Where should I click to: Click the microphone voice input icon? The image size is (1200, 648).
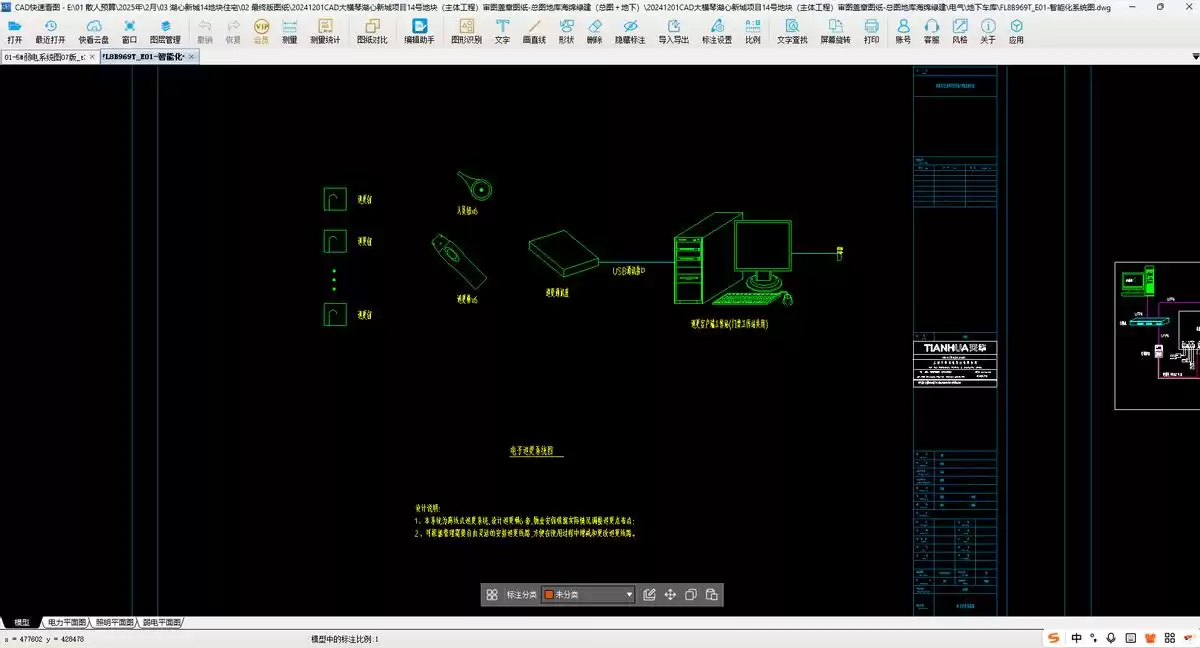click(1112, 638)
